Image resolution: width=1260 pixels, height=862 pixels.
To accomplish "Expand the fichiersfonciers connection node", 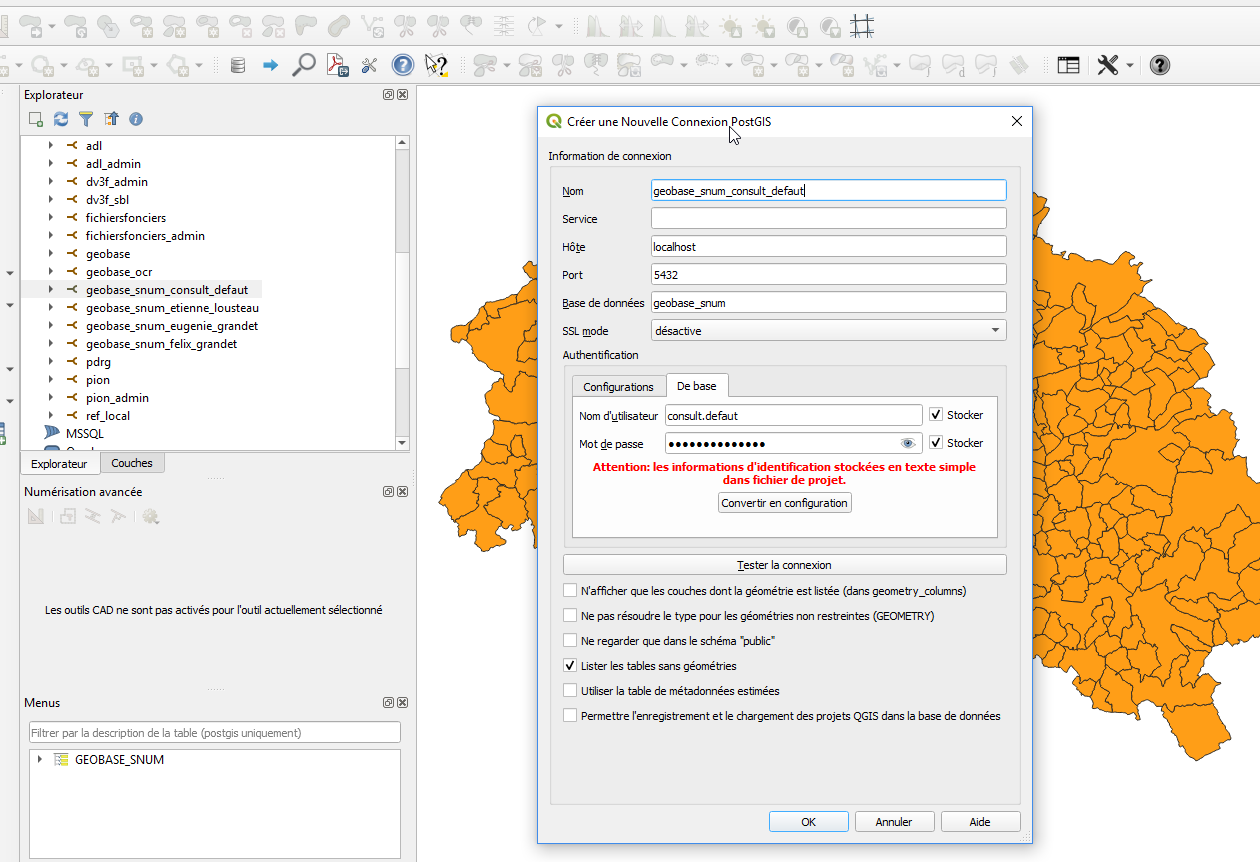I will (51, 218).
